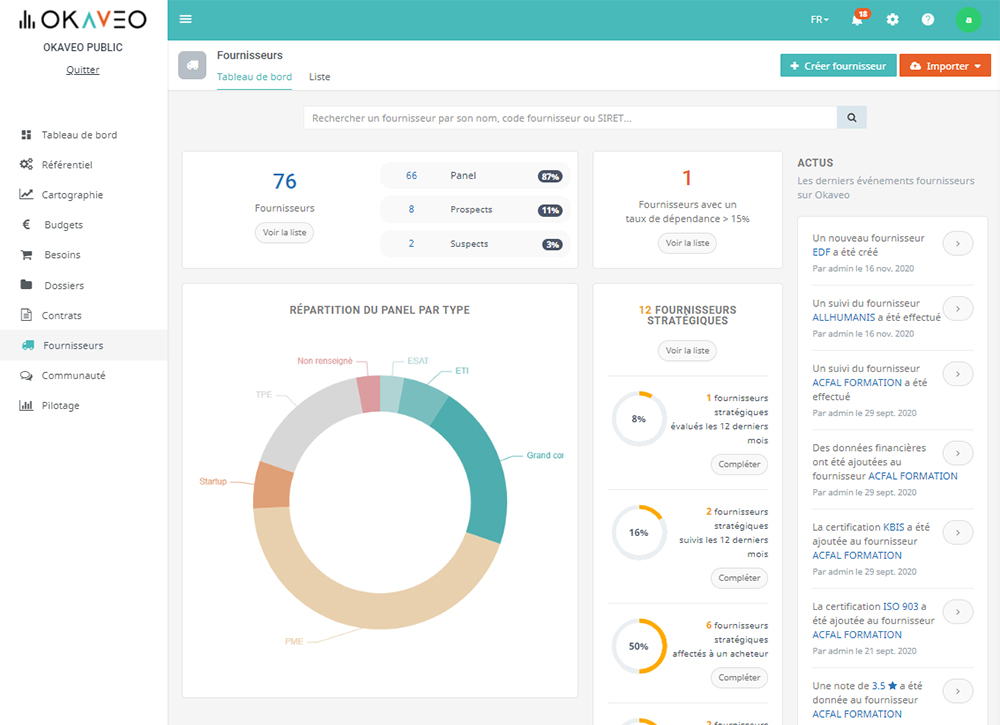Image resolution: width=1000 pixels, height=725 pixels.
Task: Click Compléter for suppliers followed
Action: point(739,578)
